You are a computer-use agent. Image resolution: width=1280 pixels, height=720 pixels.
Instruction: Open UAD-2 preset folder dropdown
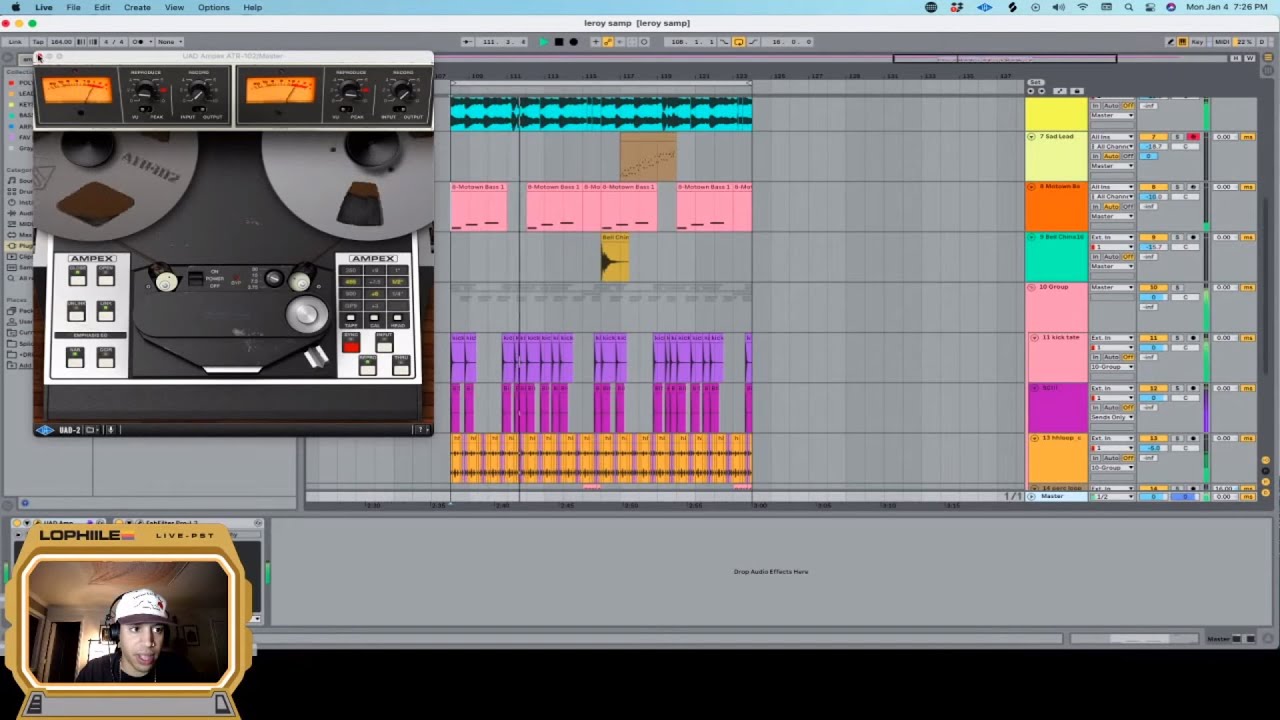tap(92, 430)
